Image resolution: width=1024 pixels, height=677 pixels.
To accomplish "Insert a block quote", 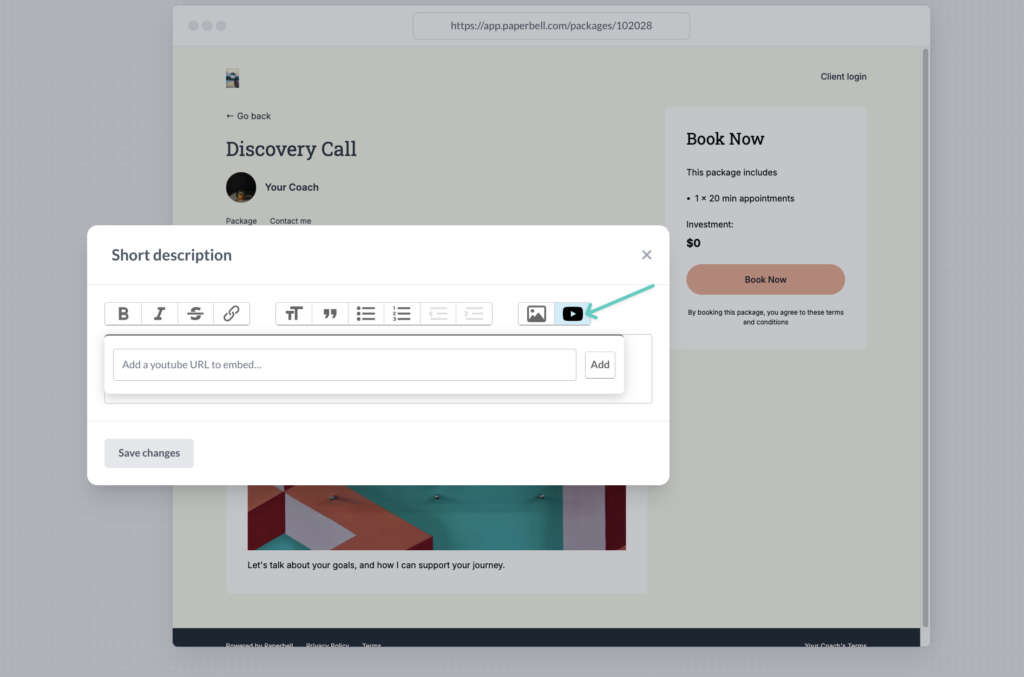I will pos(330,314).
